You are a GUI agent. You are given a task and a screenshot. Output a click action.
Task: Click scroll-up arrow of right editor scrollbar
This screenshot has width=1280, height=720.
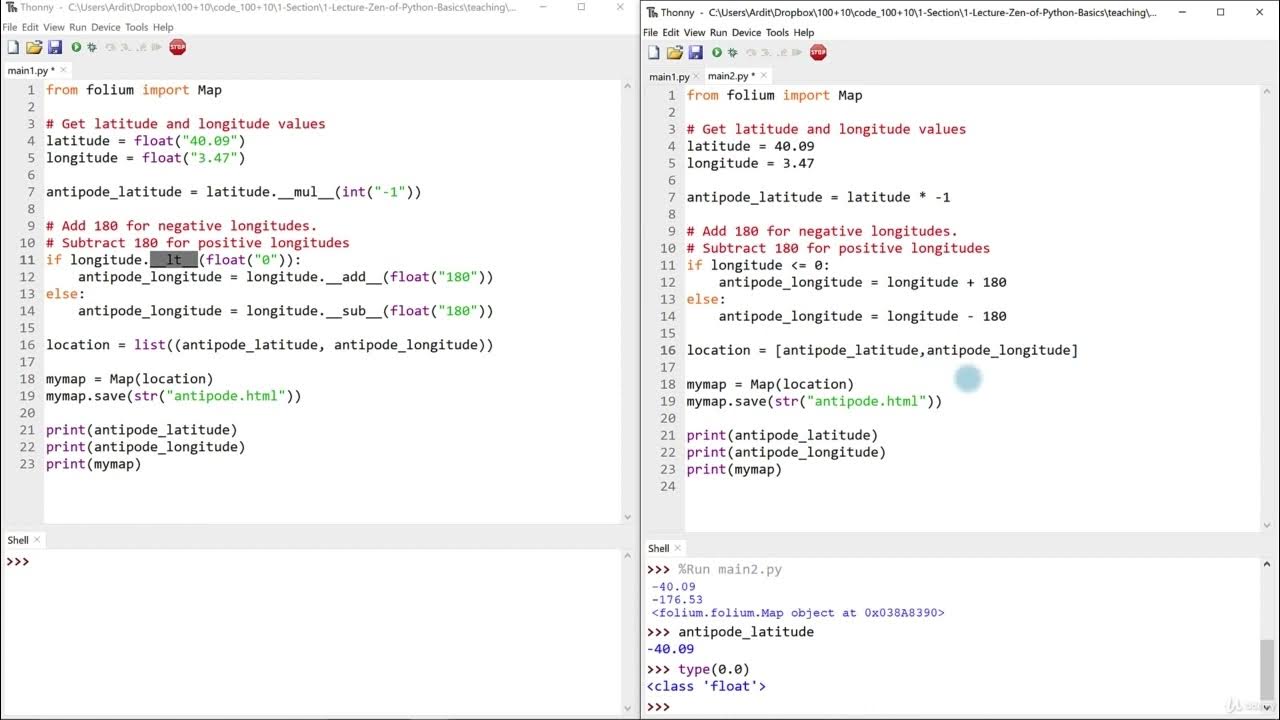(1267, 94)
